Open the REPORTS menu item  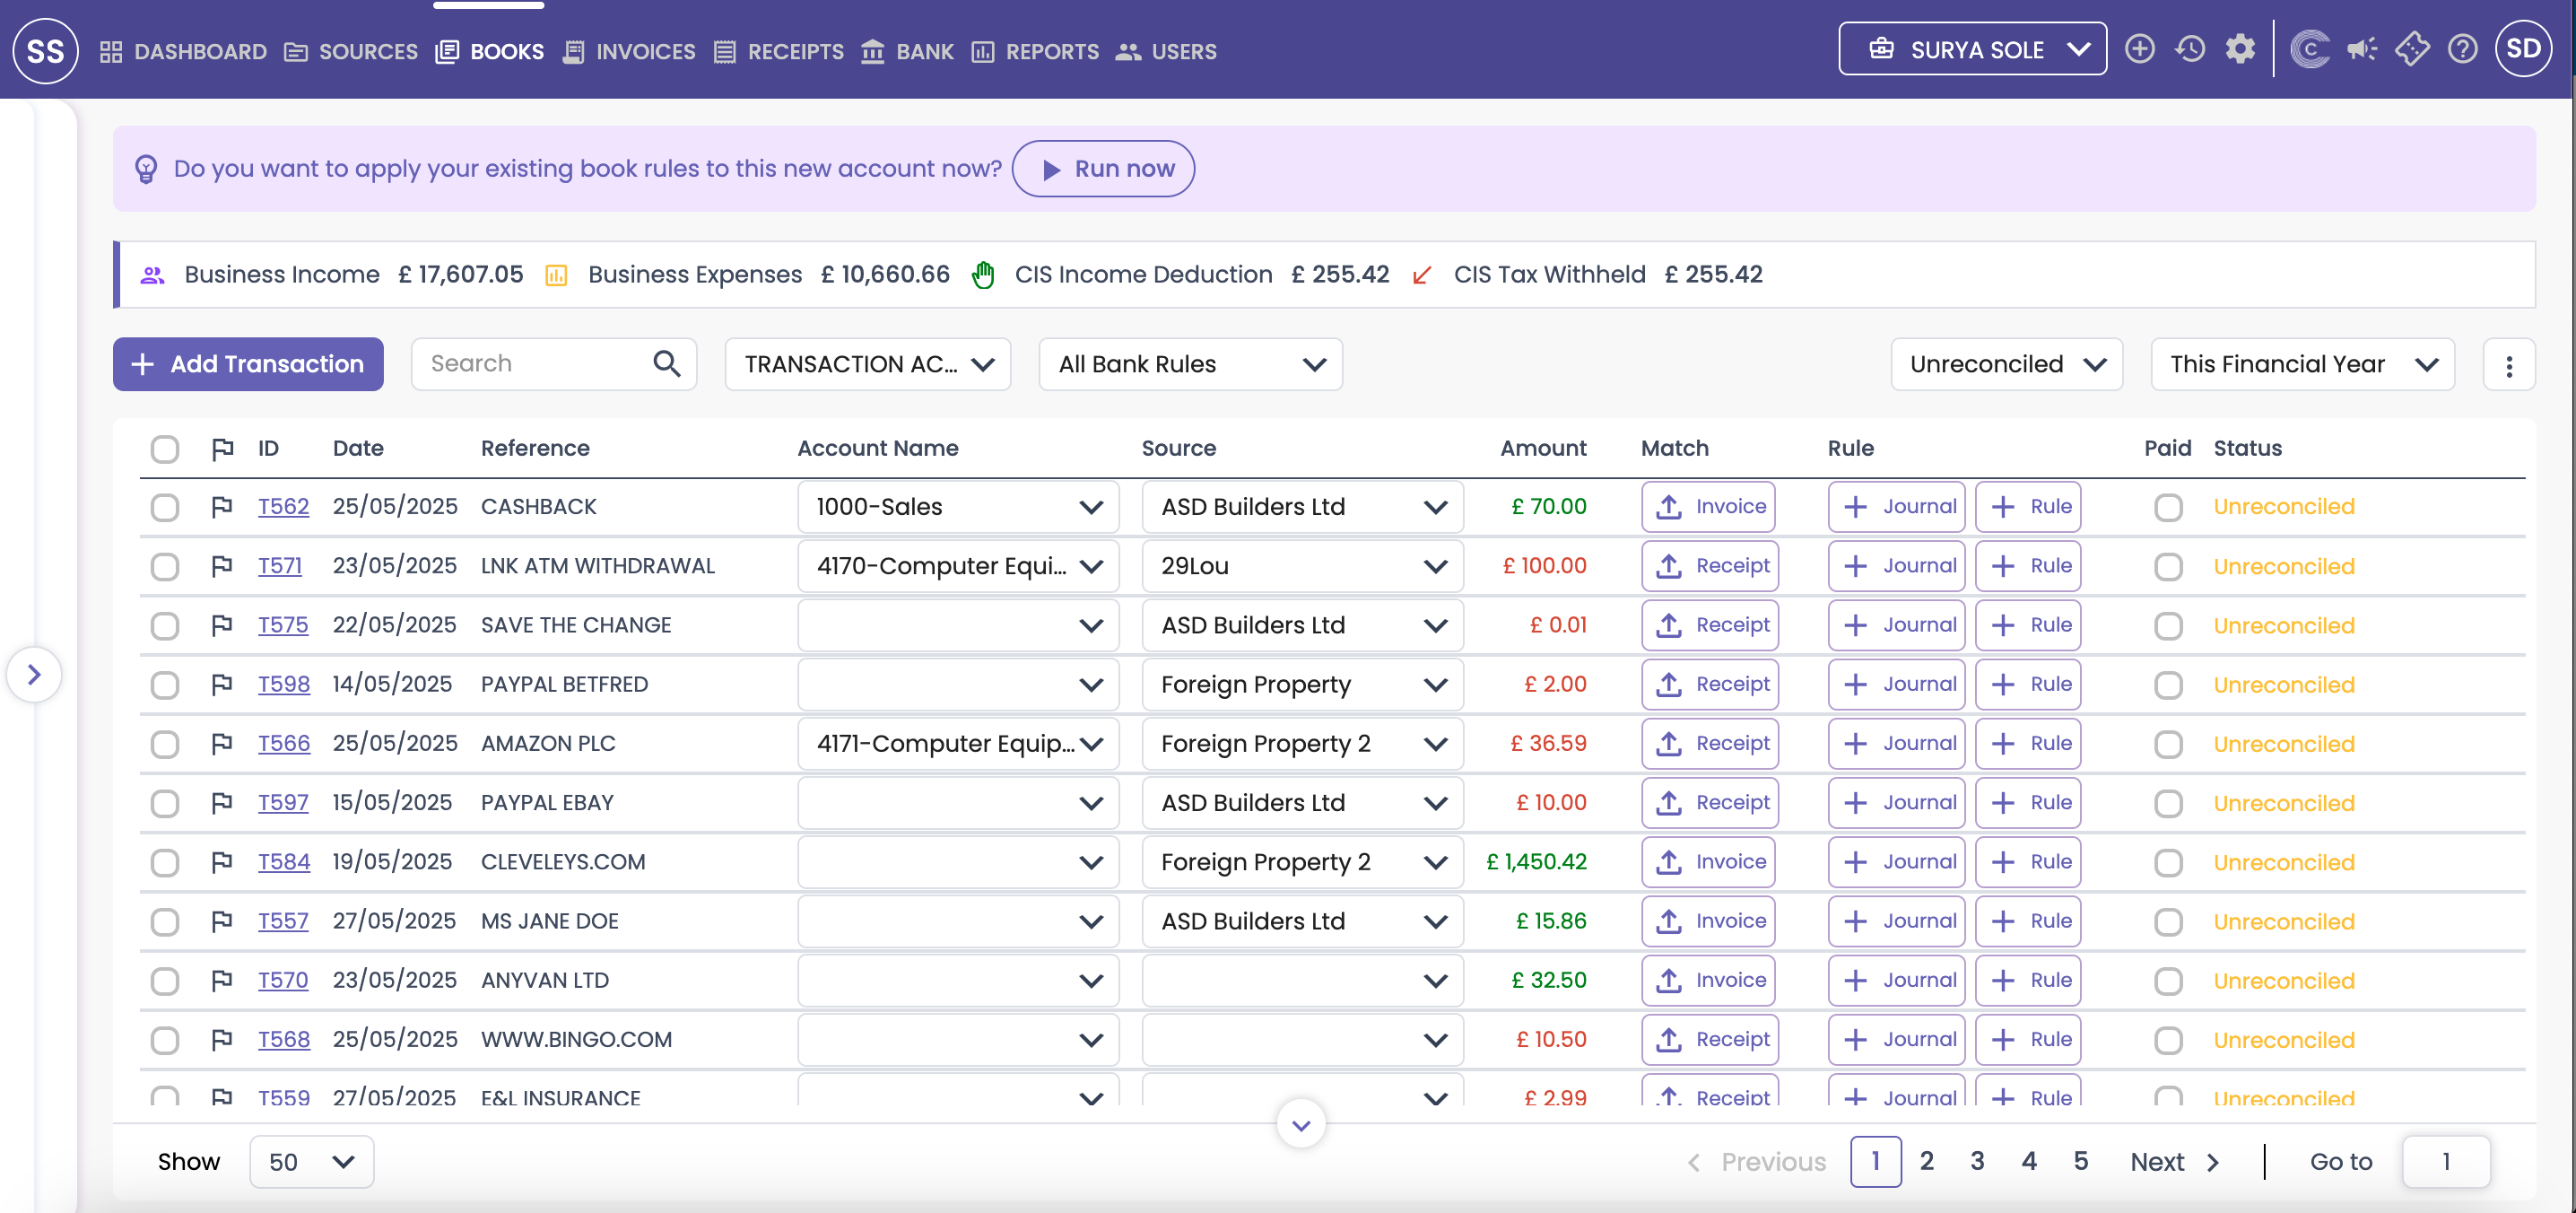pyautogui.click(x=1035, y=51)
